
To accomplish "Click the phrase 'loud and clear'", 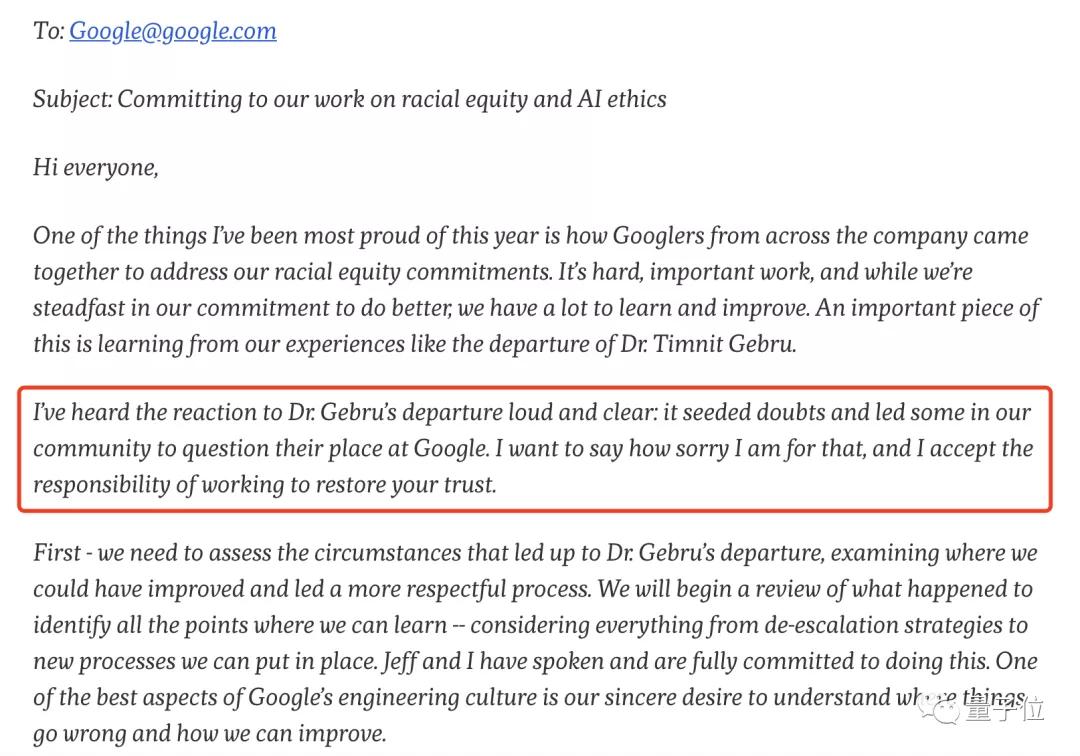I will 579,412.
